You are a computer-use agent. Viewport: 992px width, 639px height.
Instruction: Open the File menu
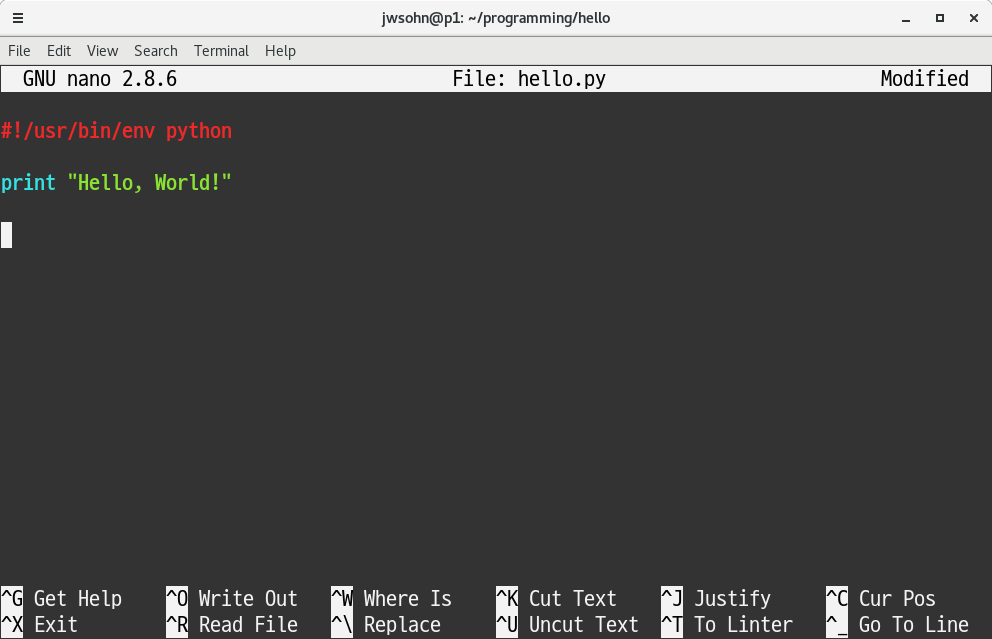pyautogui.click(x=18, y=51)
